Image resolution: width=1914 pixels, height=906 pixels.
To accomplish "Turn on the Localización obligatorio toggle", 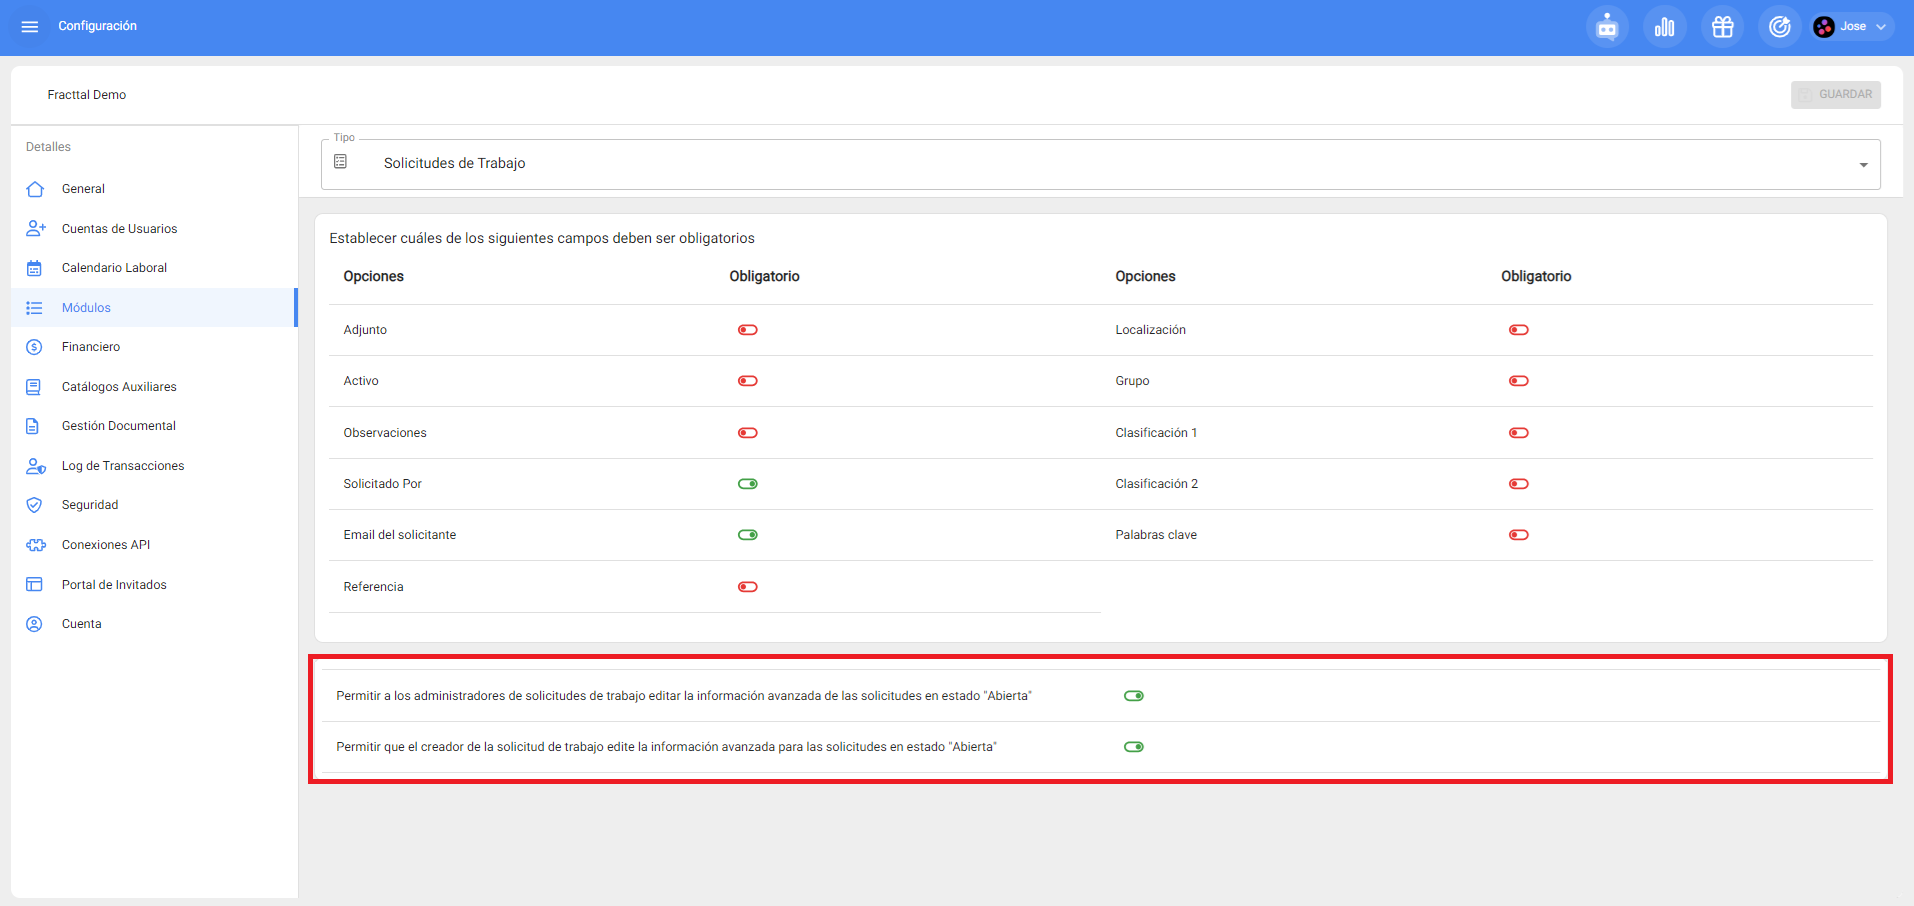I will tap(1518, 330).
